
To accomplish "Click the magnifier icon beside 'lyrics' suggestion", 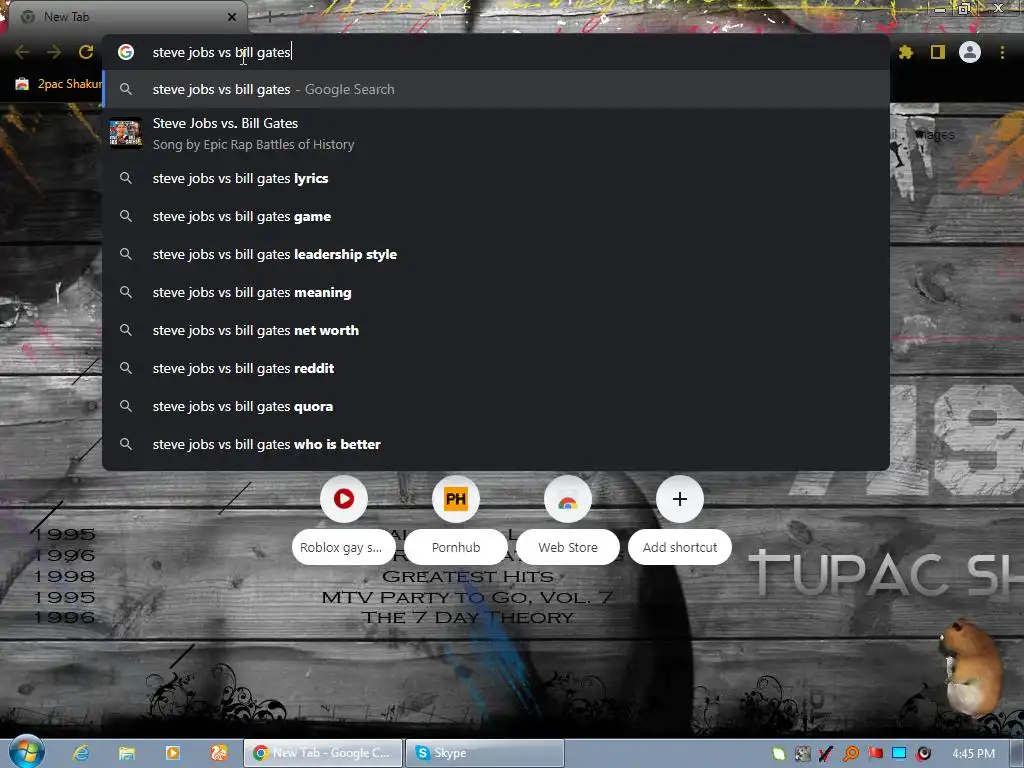I will (x=126, y=178).
